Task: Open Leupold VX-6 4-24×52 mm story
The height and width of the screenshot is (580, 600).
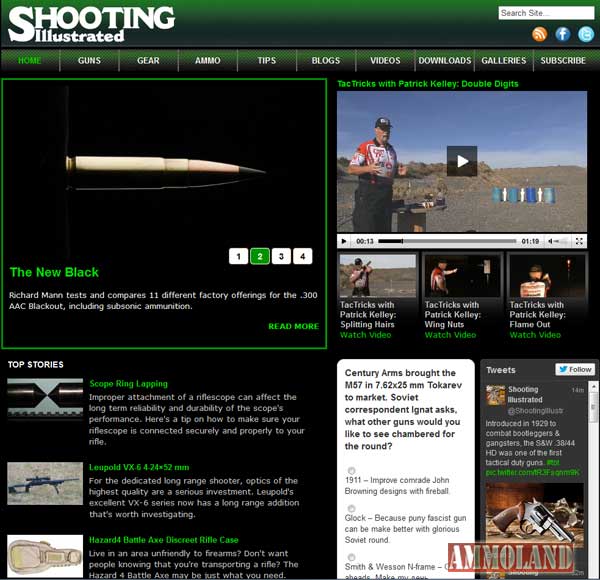Action: click(x=139, y=467)
